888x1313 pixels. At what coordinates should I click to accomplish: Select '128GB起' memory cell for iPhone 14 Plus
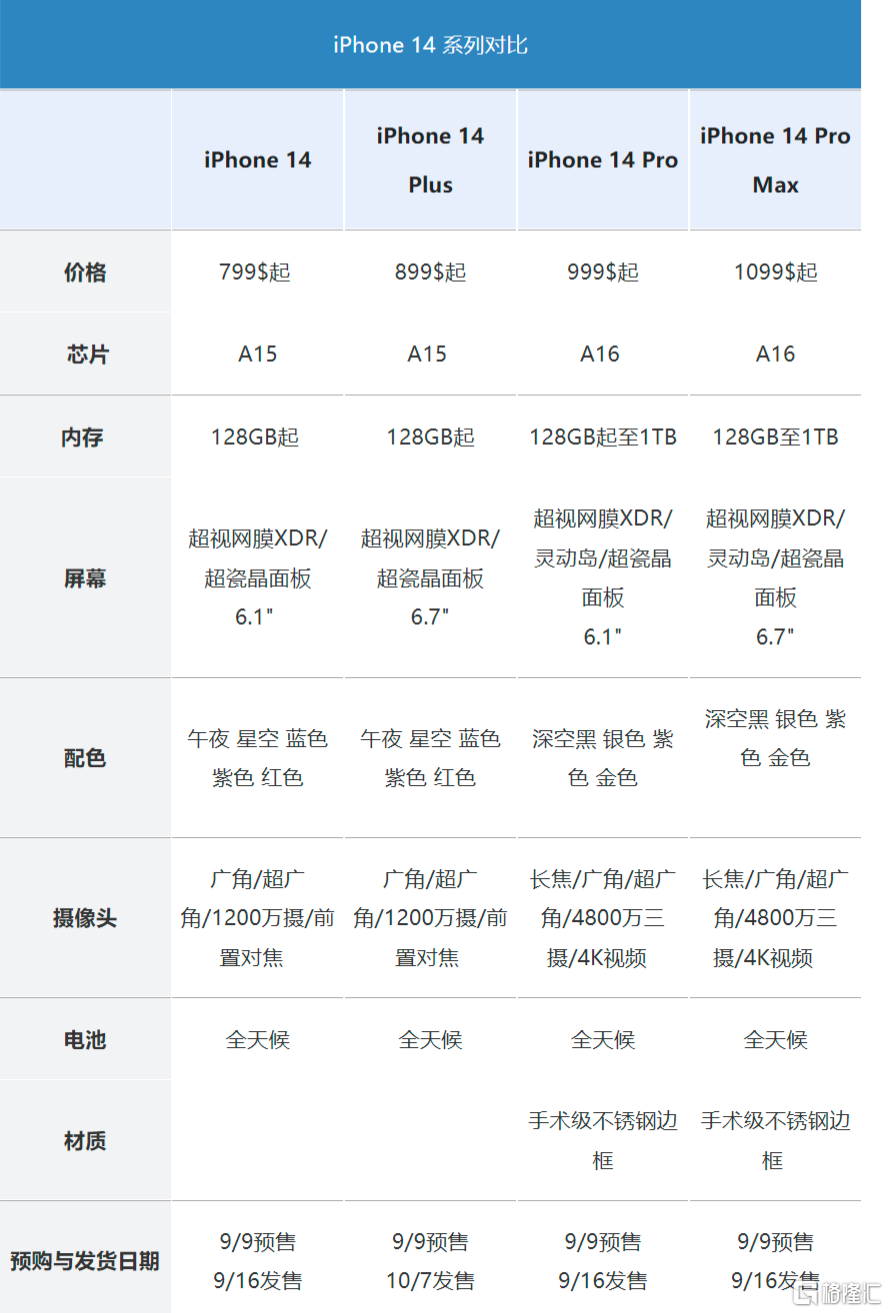pos(430,437)
